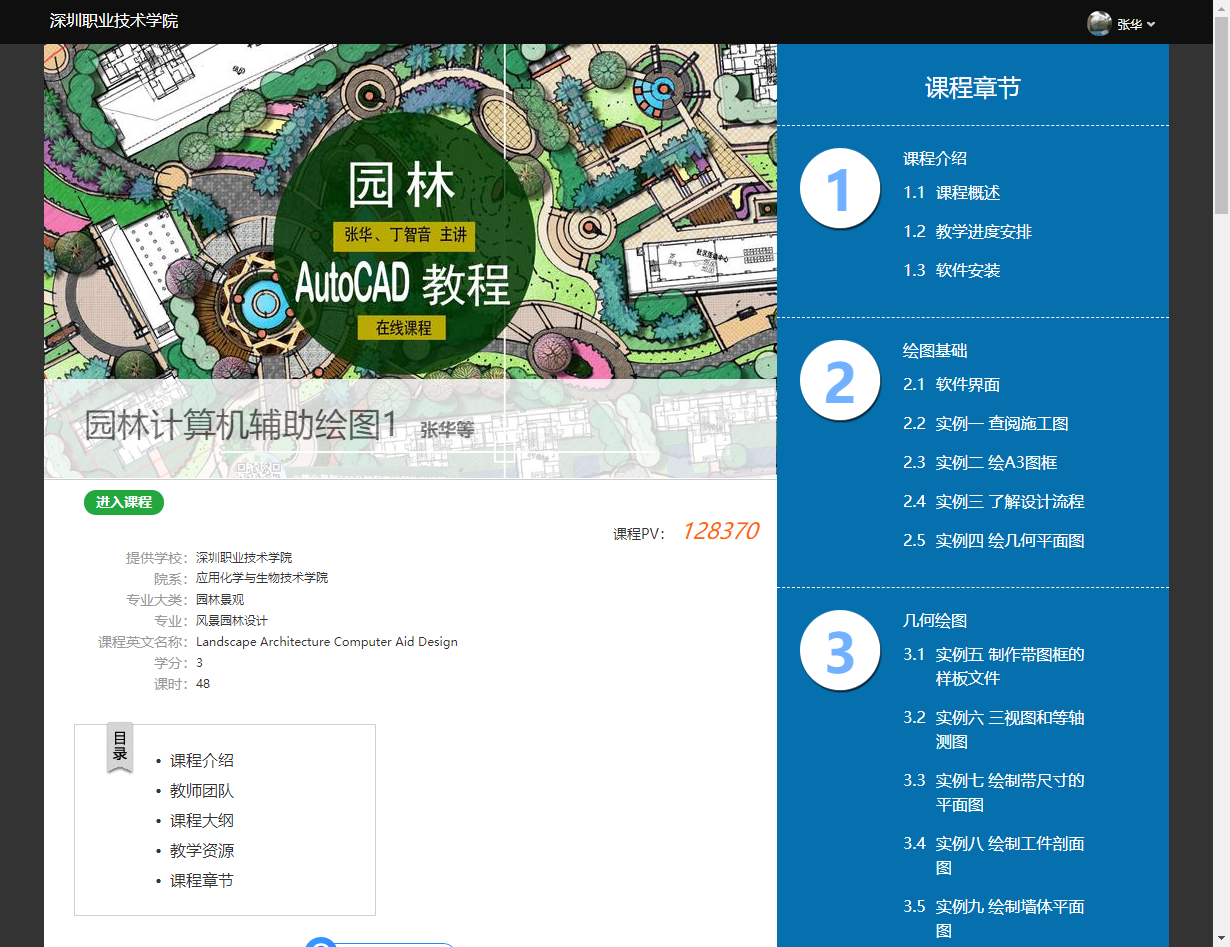
Task: Jump to 教师团队 in the 目录 list
Action: (202, 791)
